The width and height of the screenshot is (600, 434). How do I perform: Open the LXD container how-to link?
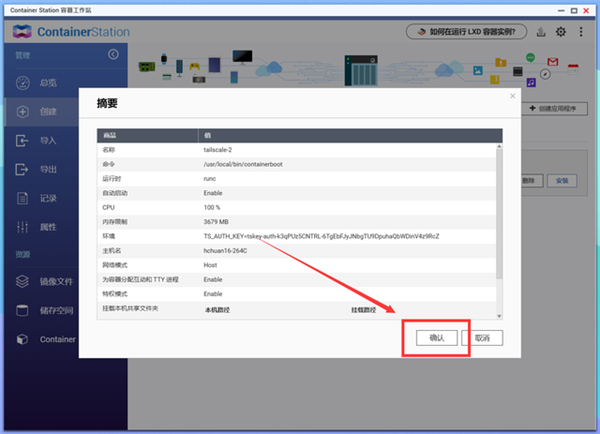[x=466, y=32]
